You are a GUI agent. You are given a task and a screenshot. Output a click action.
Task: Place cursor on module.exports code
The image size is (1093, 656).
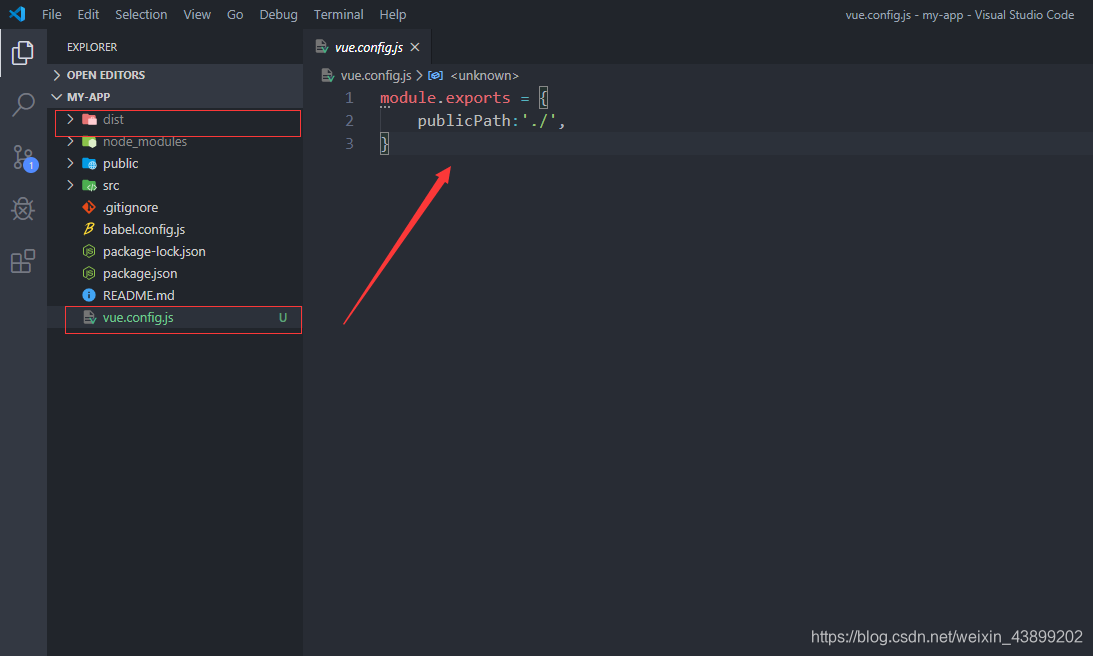coord(445,98)
